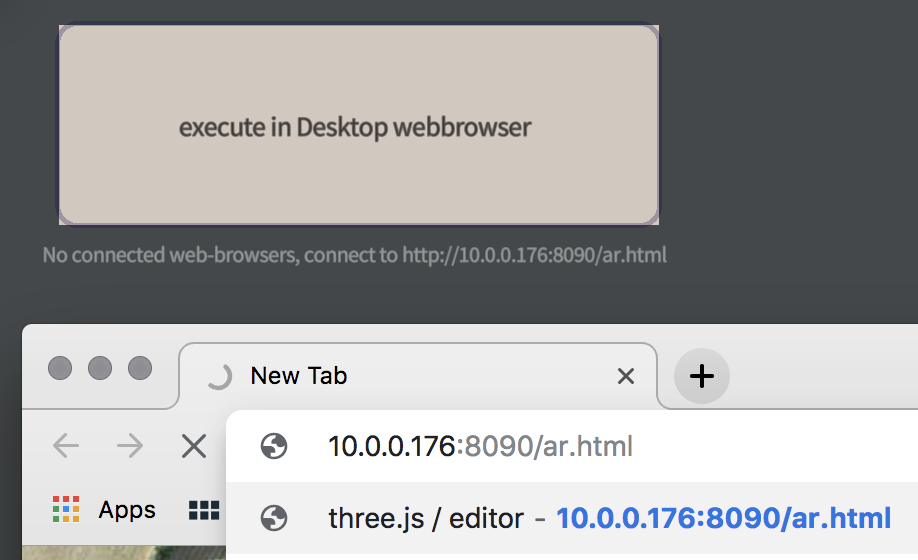Screen dimensions: 918x560
Task: Close the browser window
Action: [60, 368]
